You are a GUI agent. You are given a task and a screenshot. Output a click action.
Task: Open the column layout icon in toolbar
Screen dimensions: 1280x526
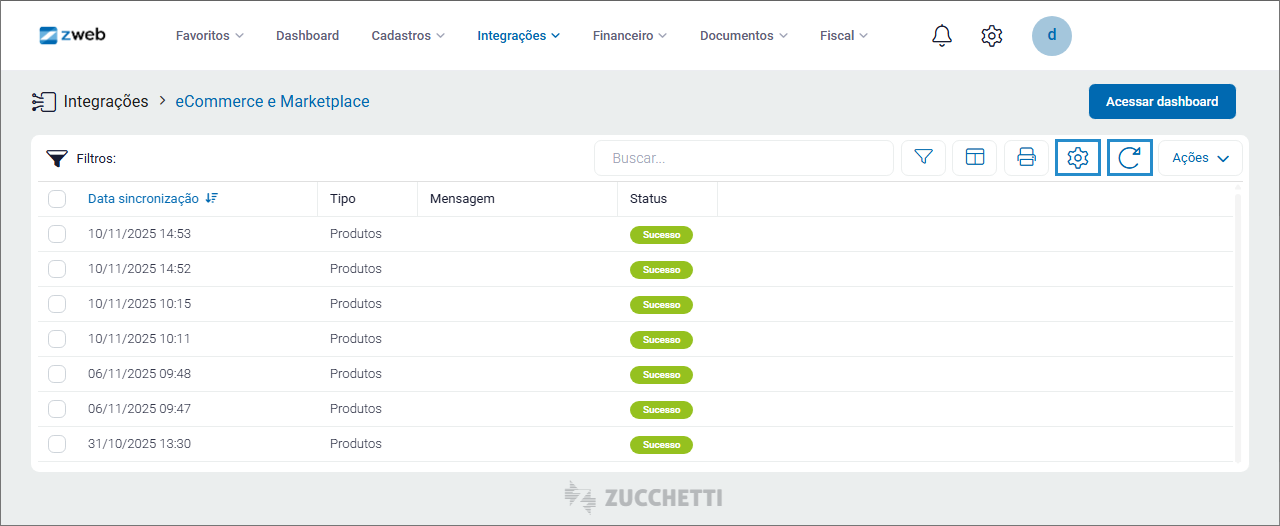[x=974, y=158]
